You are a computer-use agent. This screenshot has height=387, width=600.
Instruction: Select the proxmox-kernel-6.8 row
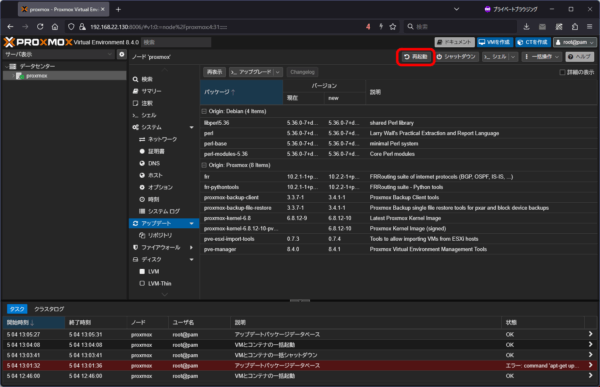tap(398, 218)
